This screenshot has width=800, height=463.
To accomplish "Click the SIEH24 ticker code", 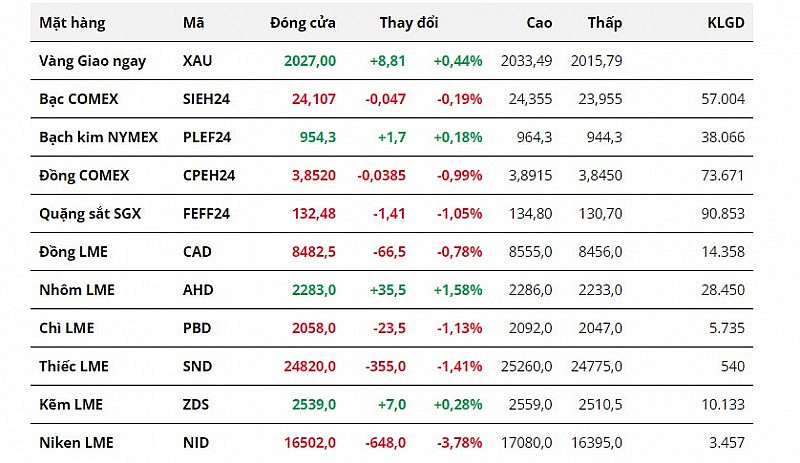I will 207,98.
